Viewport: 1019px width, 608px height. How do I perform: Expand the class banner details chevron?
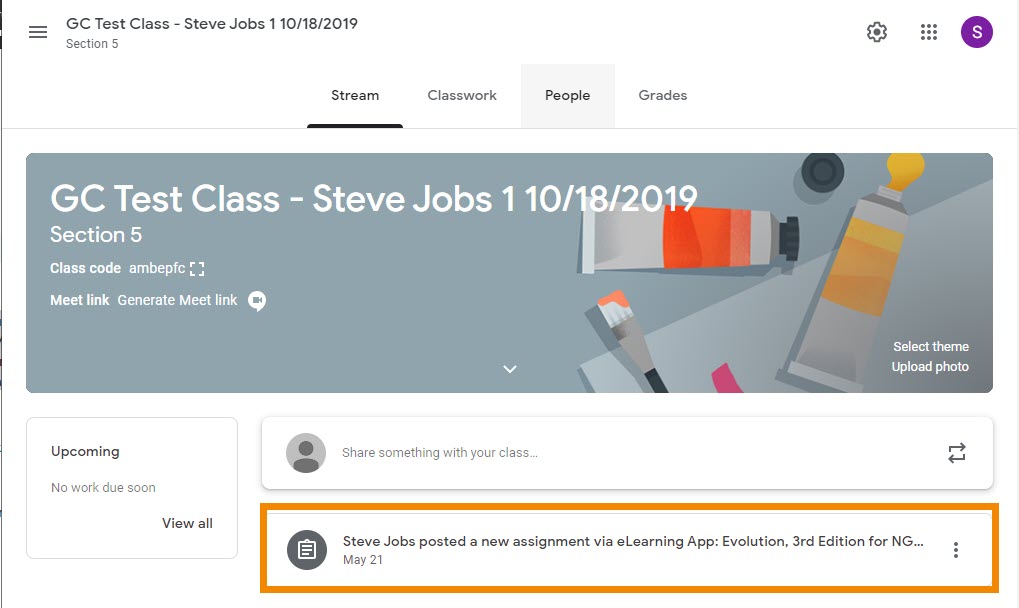click(x=510, y=369)
